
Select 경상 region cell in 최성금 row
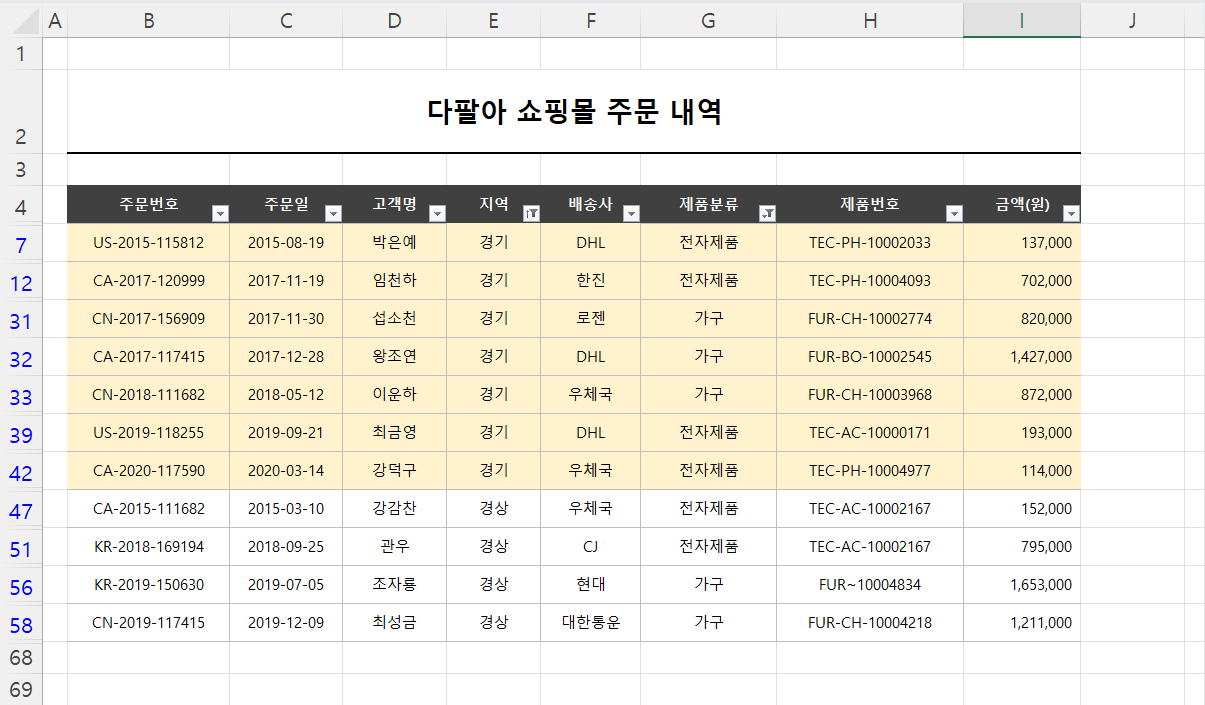click(493, 623)
